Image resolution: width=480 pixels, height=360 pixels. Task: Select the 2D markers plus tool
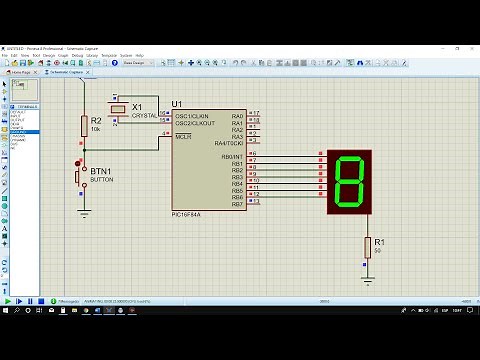point(4,244)
